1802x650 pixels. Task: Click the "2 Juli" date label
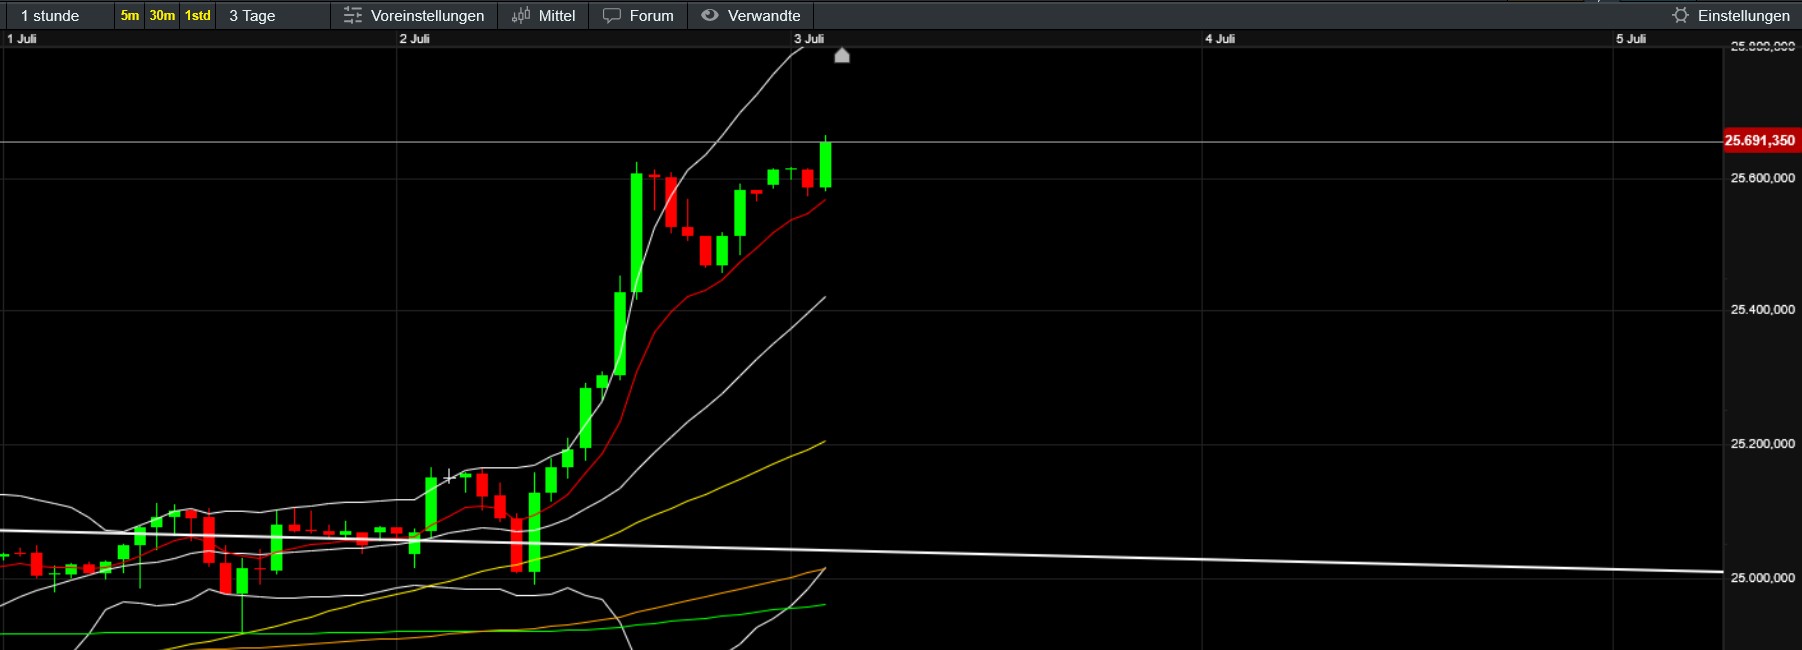point(415,39)
